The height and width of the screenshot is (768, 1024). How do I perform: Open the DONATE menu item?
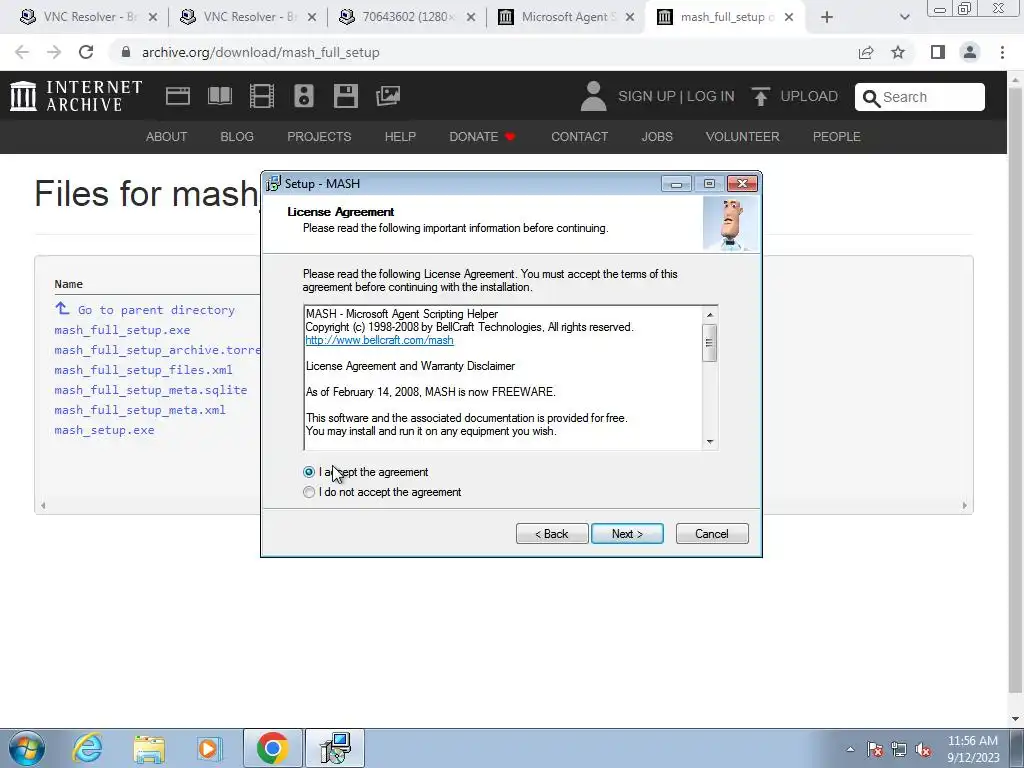pyautogui.click(x=483, y=136)
